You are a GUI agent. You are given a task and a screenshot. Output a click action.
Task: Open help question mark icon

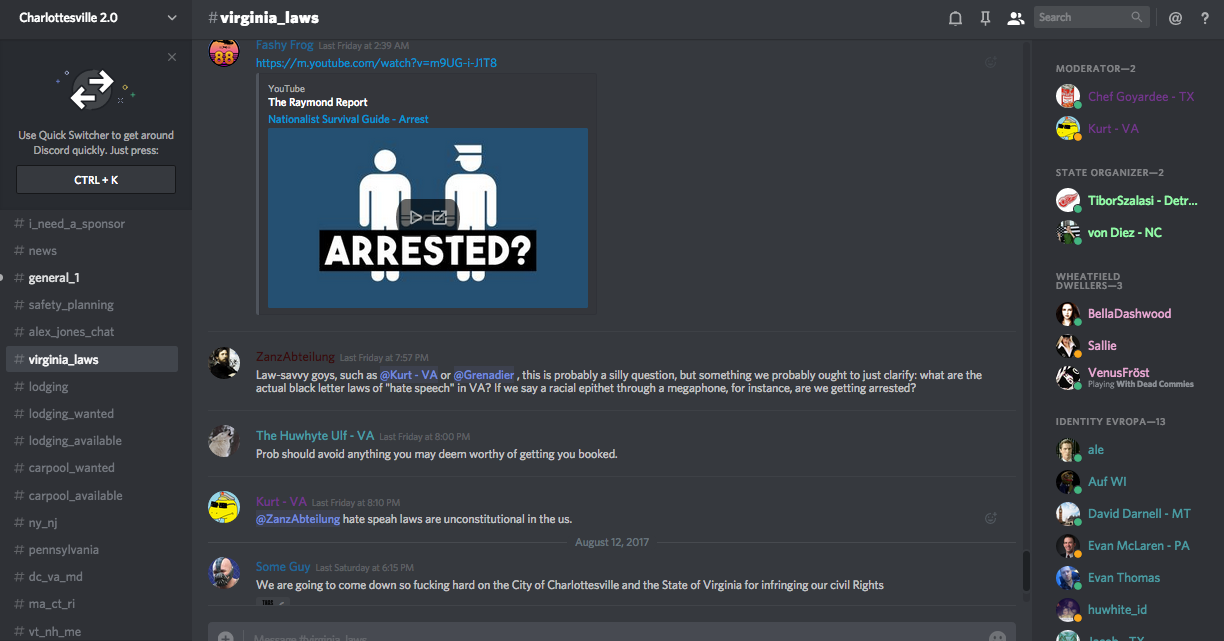(x=1205, y=17)
